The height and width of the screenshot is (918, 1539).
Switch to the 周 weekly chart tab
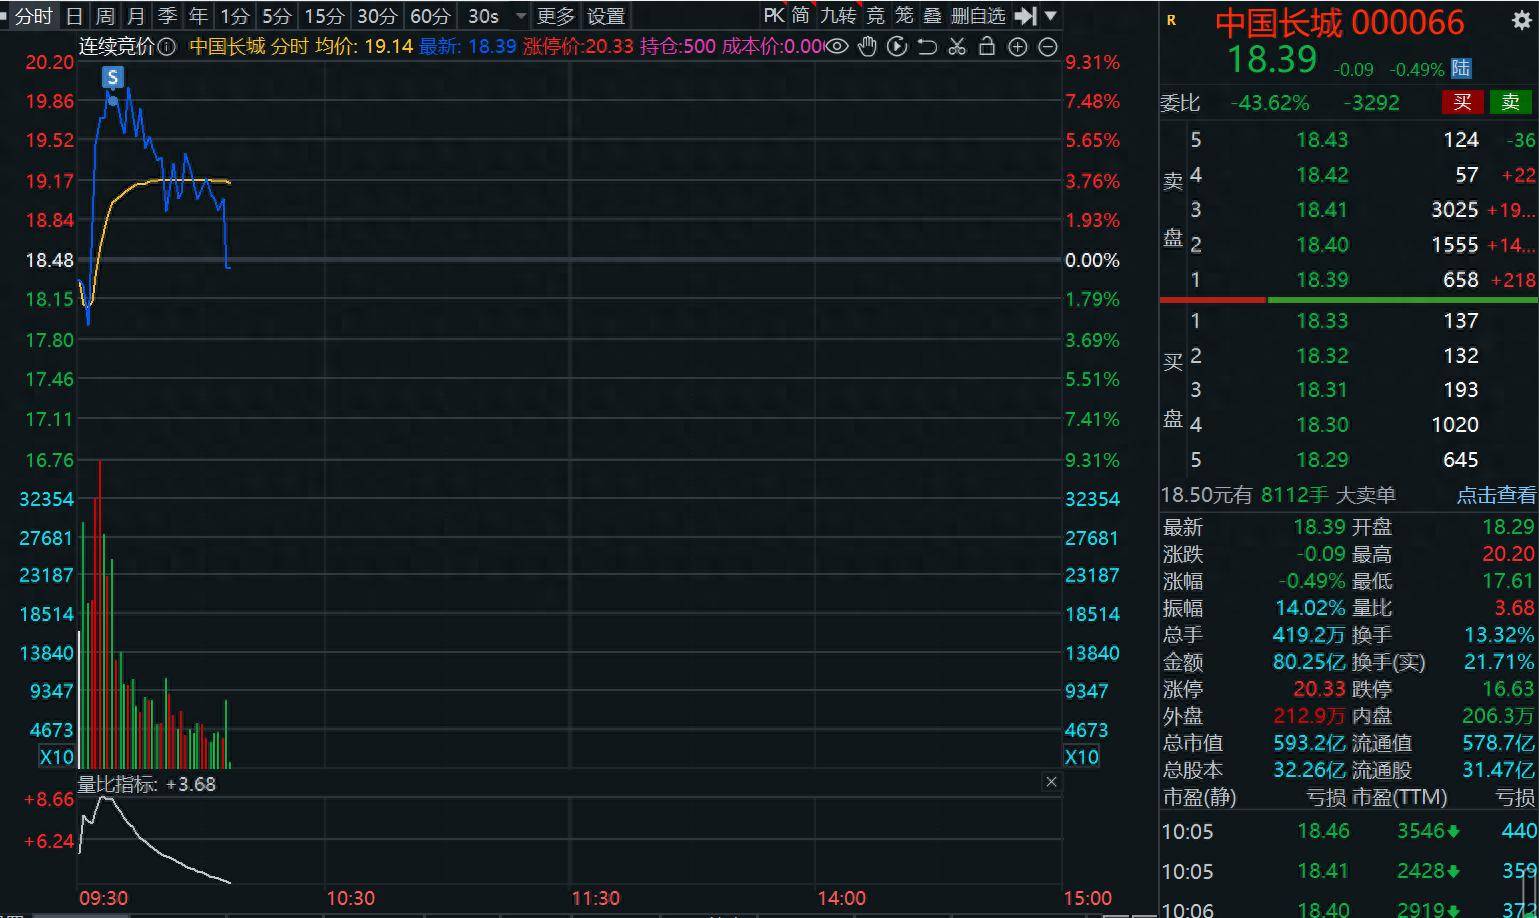click(105, 16)
